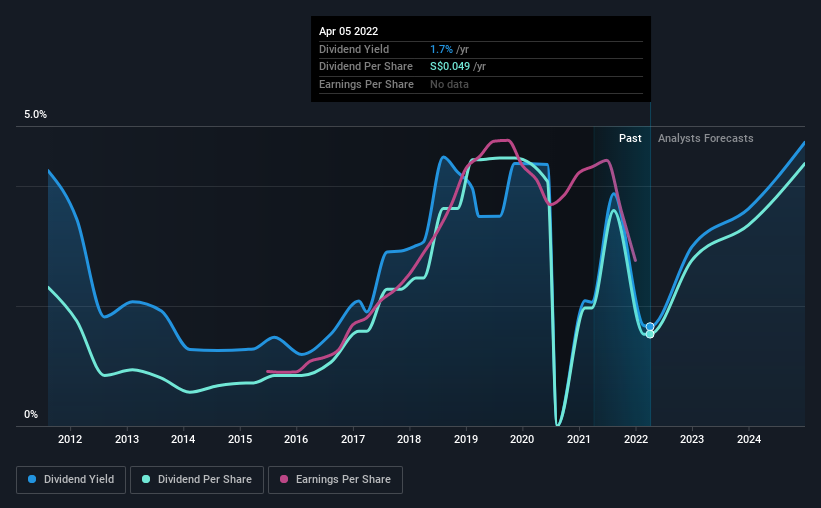821x508 pixels.
Task: Click the 2013 x-axis label
Action: (x=127, y=439)
